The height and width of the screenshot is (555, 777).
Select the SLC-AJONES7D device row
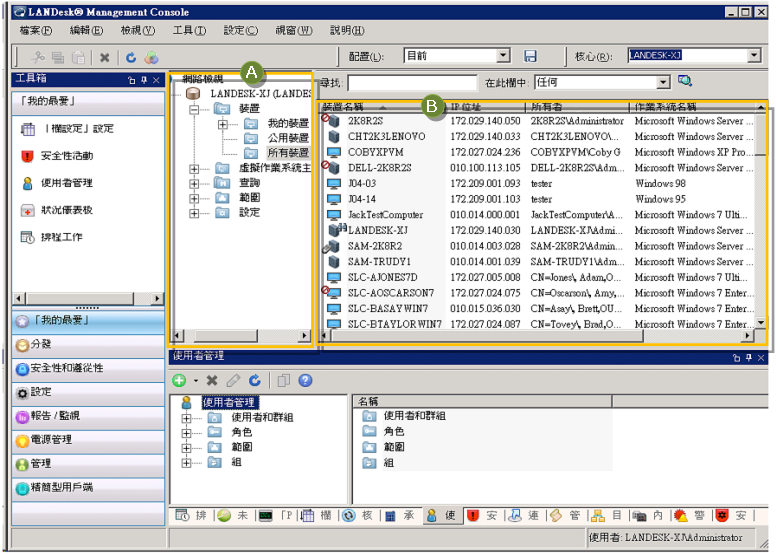coord(540,278)
